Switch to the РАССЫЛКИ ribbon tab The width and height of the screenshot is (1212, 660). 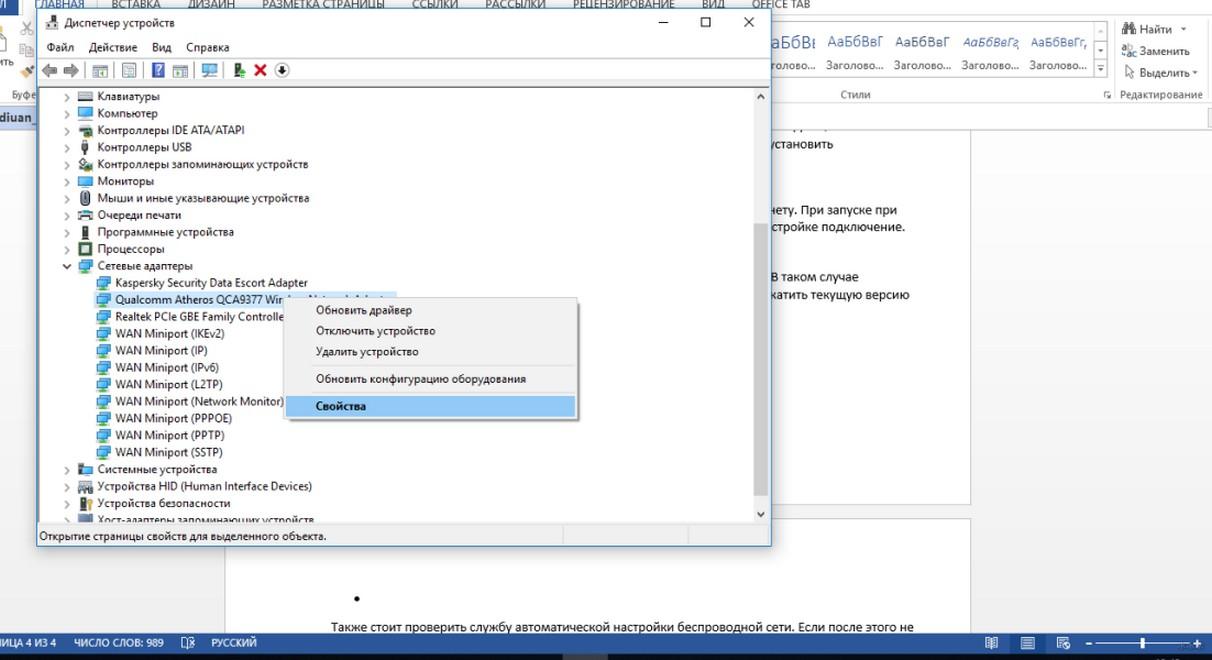pyautogui.click(x=515, y=5)
